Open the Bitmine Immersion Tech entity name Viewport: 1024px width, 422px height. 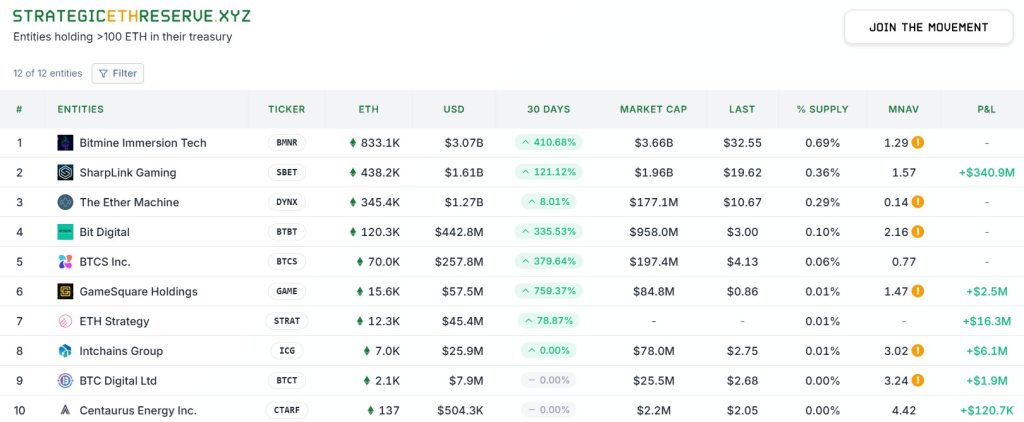click(x=143, y=142)
